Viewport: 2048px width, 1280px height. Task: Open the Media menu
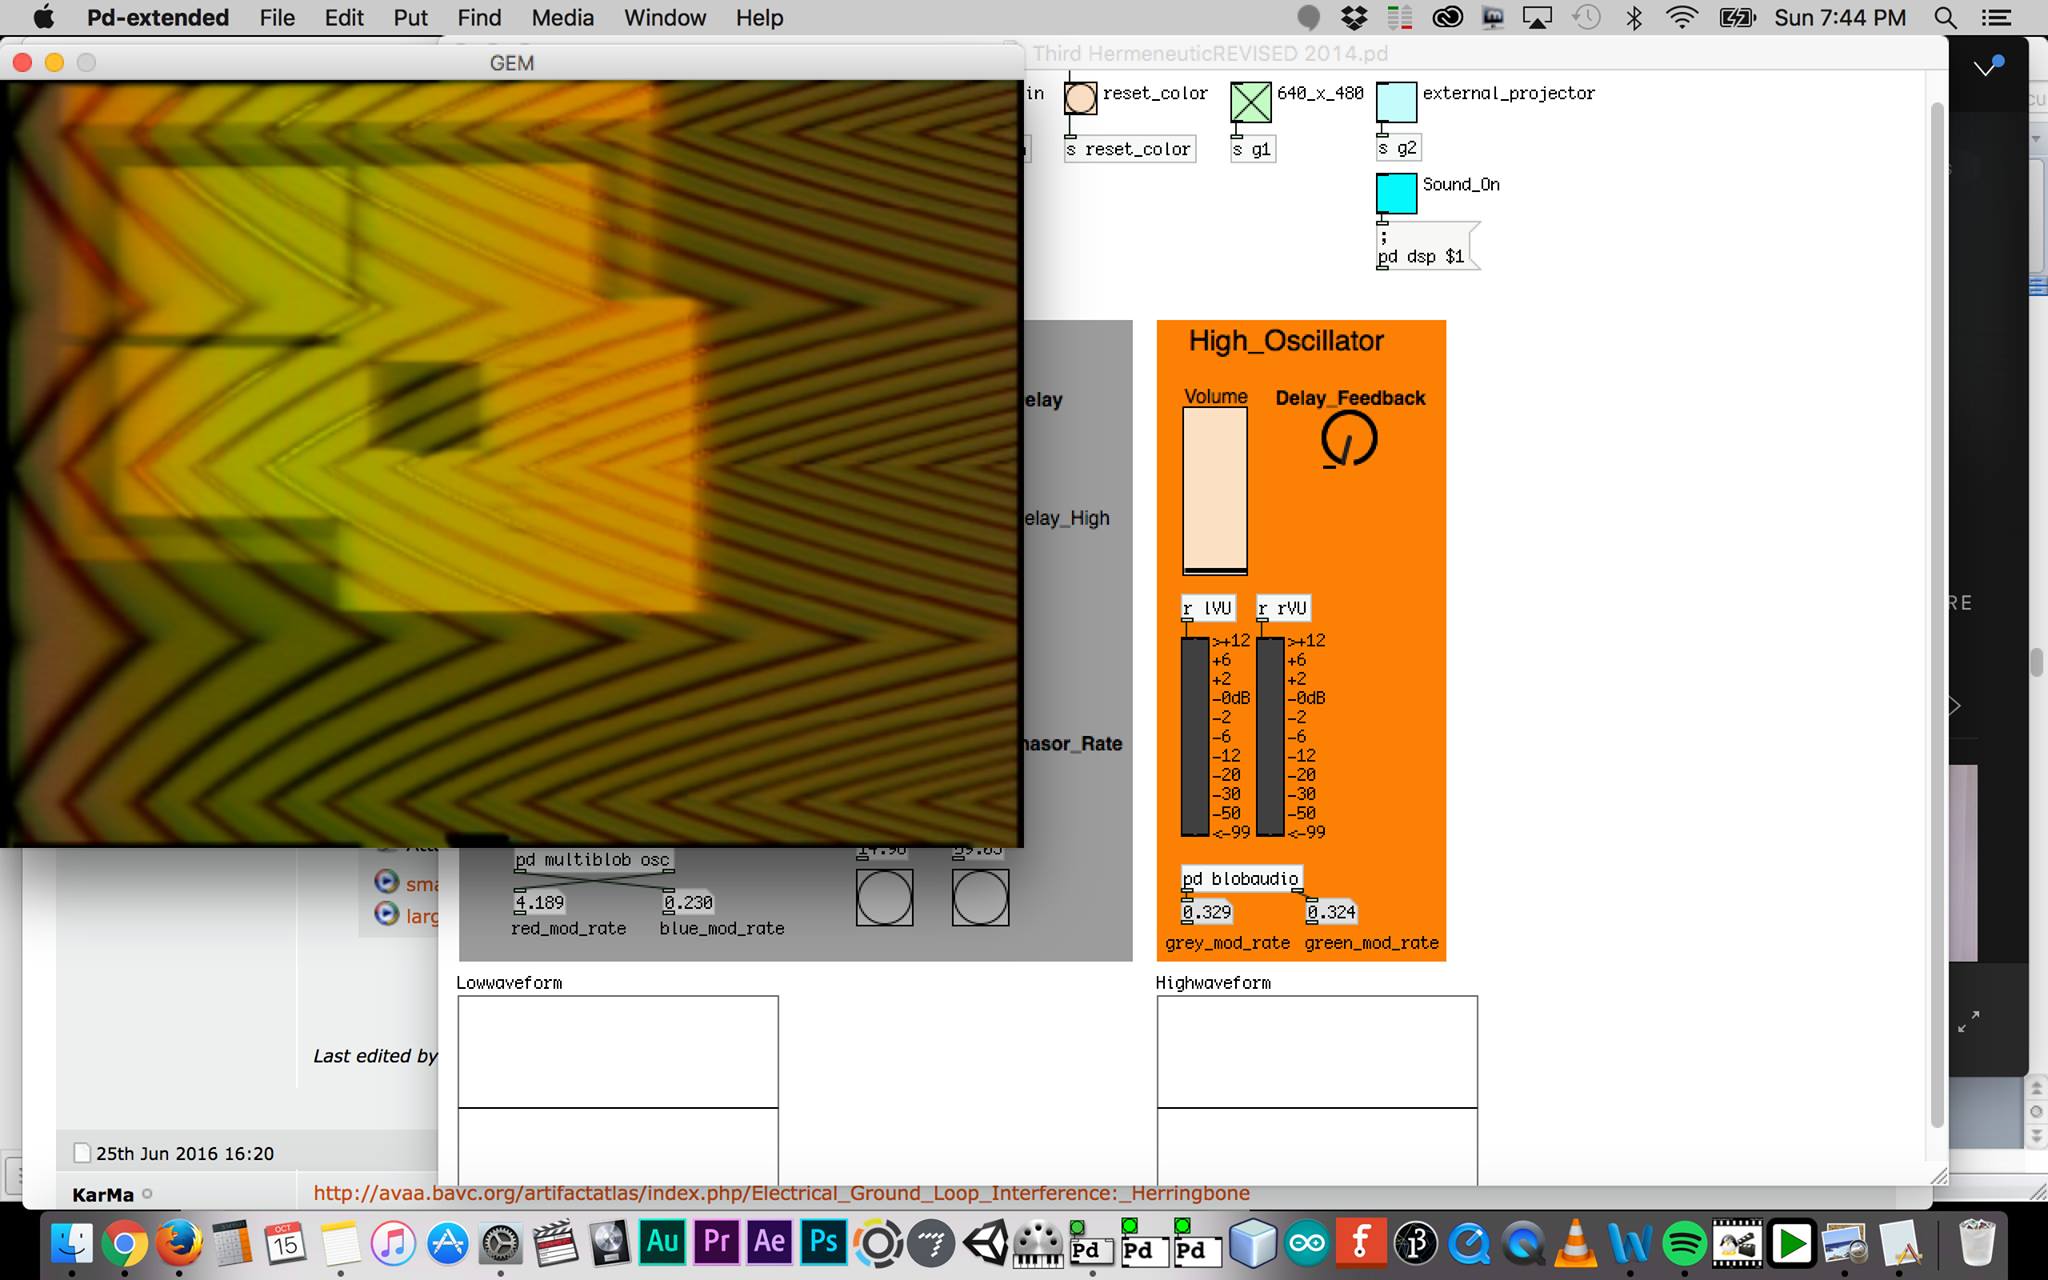(562, 18)
